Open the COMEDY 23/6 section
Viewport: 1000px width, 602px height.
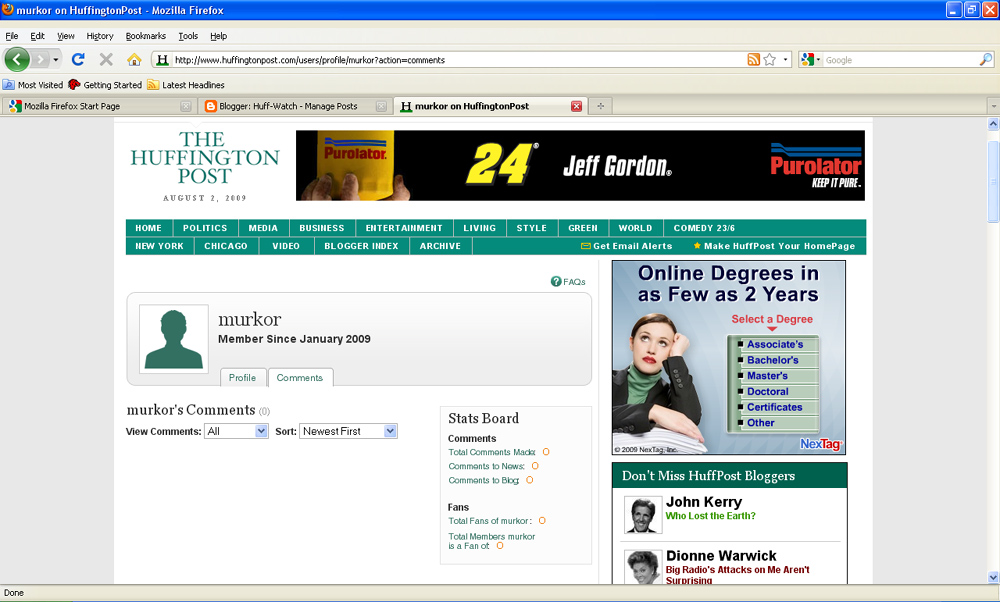pyautogui.click(x=704, y=228)
